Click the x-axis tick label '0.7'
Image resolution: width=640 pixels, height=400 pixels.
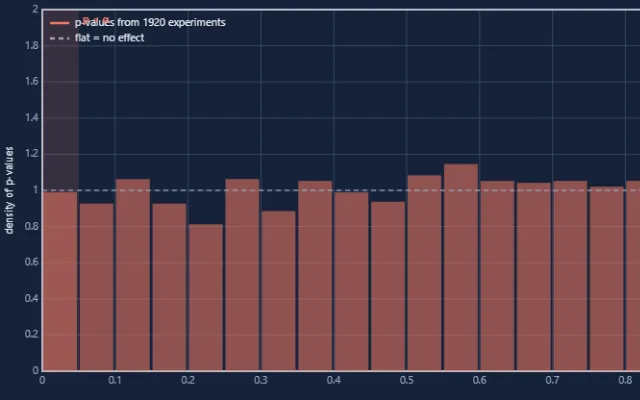click(x=552, y=380)
